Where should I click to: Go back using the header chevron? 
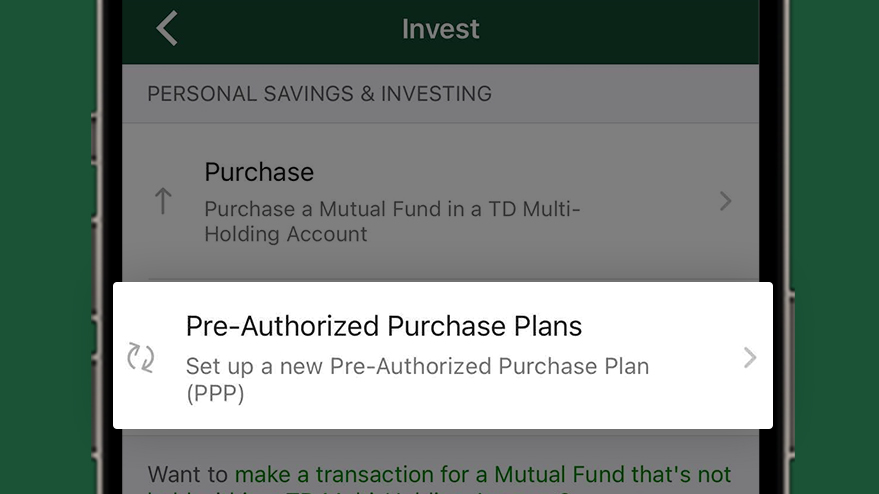(167, 28)
